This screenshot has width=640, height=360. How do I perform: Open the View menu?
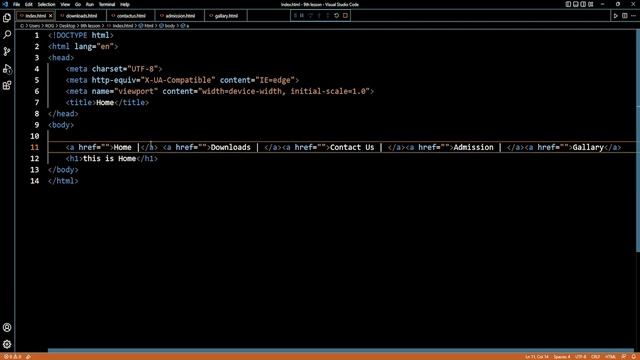[65, 4]
